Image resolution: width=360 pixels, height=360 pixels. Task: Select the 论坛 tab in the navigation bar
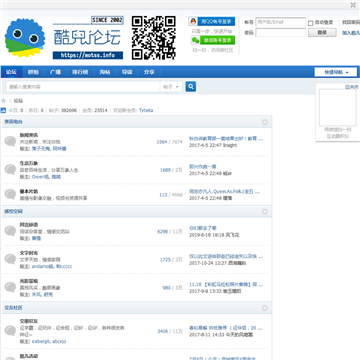click(12, 72)
